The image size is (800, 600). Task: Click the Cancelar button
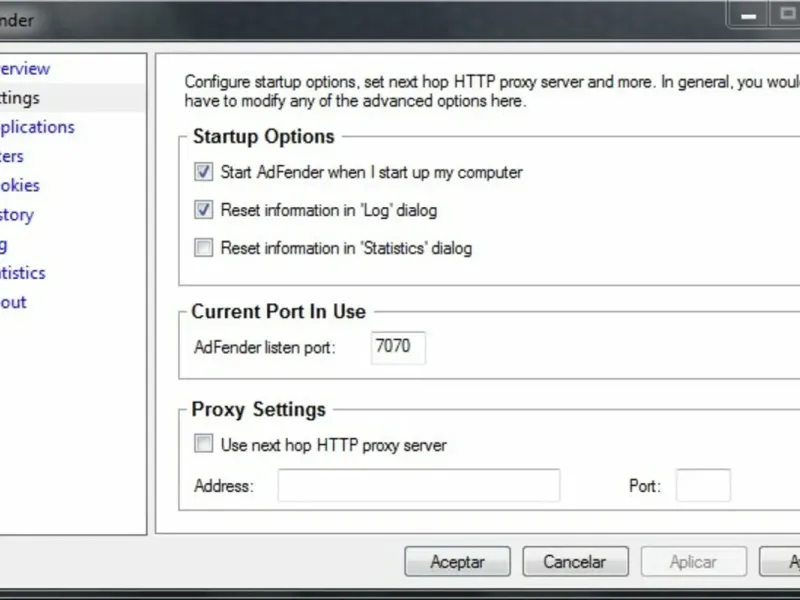[575, 562]
